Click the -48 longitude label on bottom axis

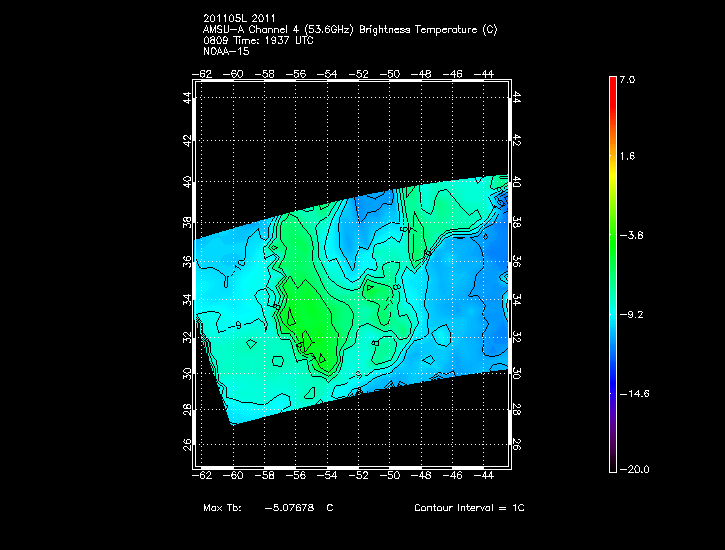click(421, 476)
